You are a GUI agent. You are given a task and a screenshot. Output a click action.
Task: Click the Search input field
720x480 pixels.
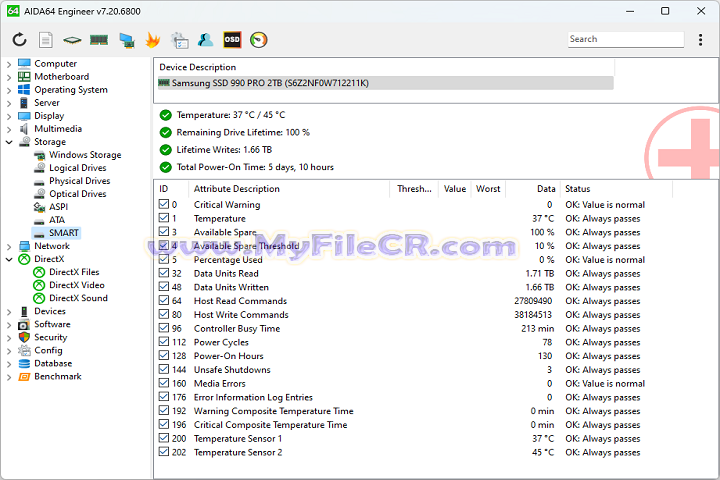[x=625, y=40]
